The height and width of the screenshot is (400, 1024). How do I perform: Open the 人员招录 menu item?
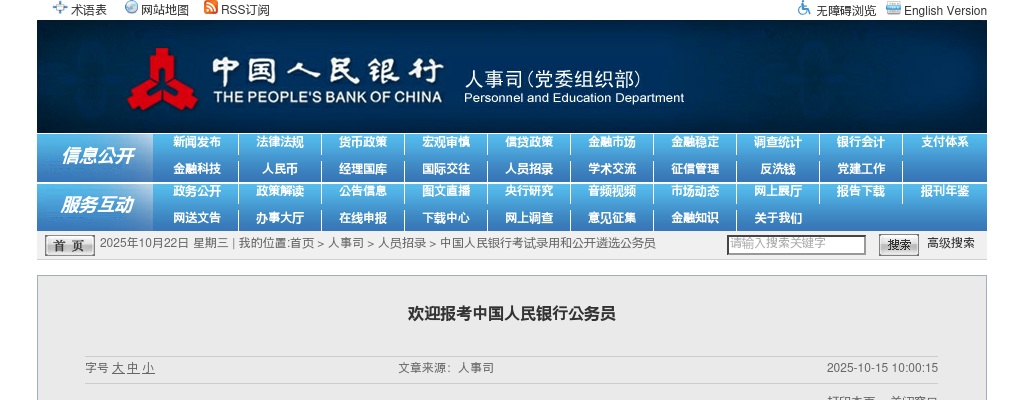pos(528,168)
